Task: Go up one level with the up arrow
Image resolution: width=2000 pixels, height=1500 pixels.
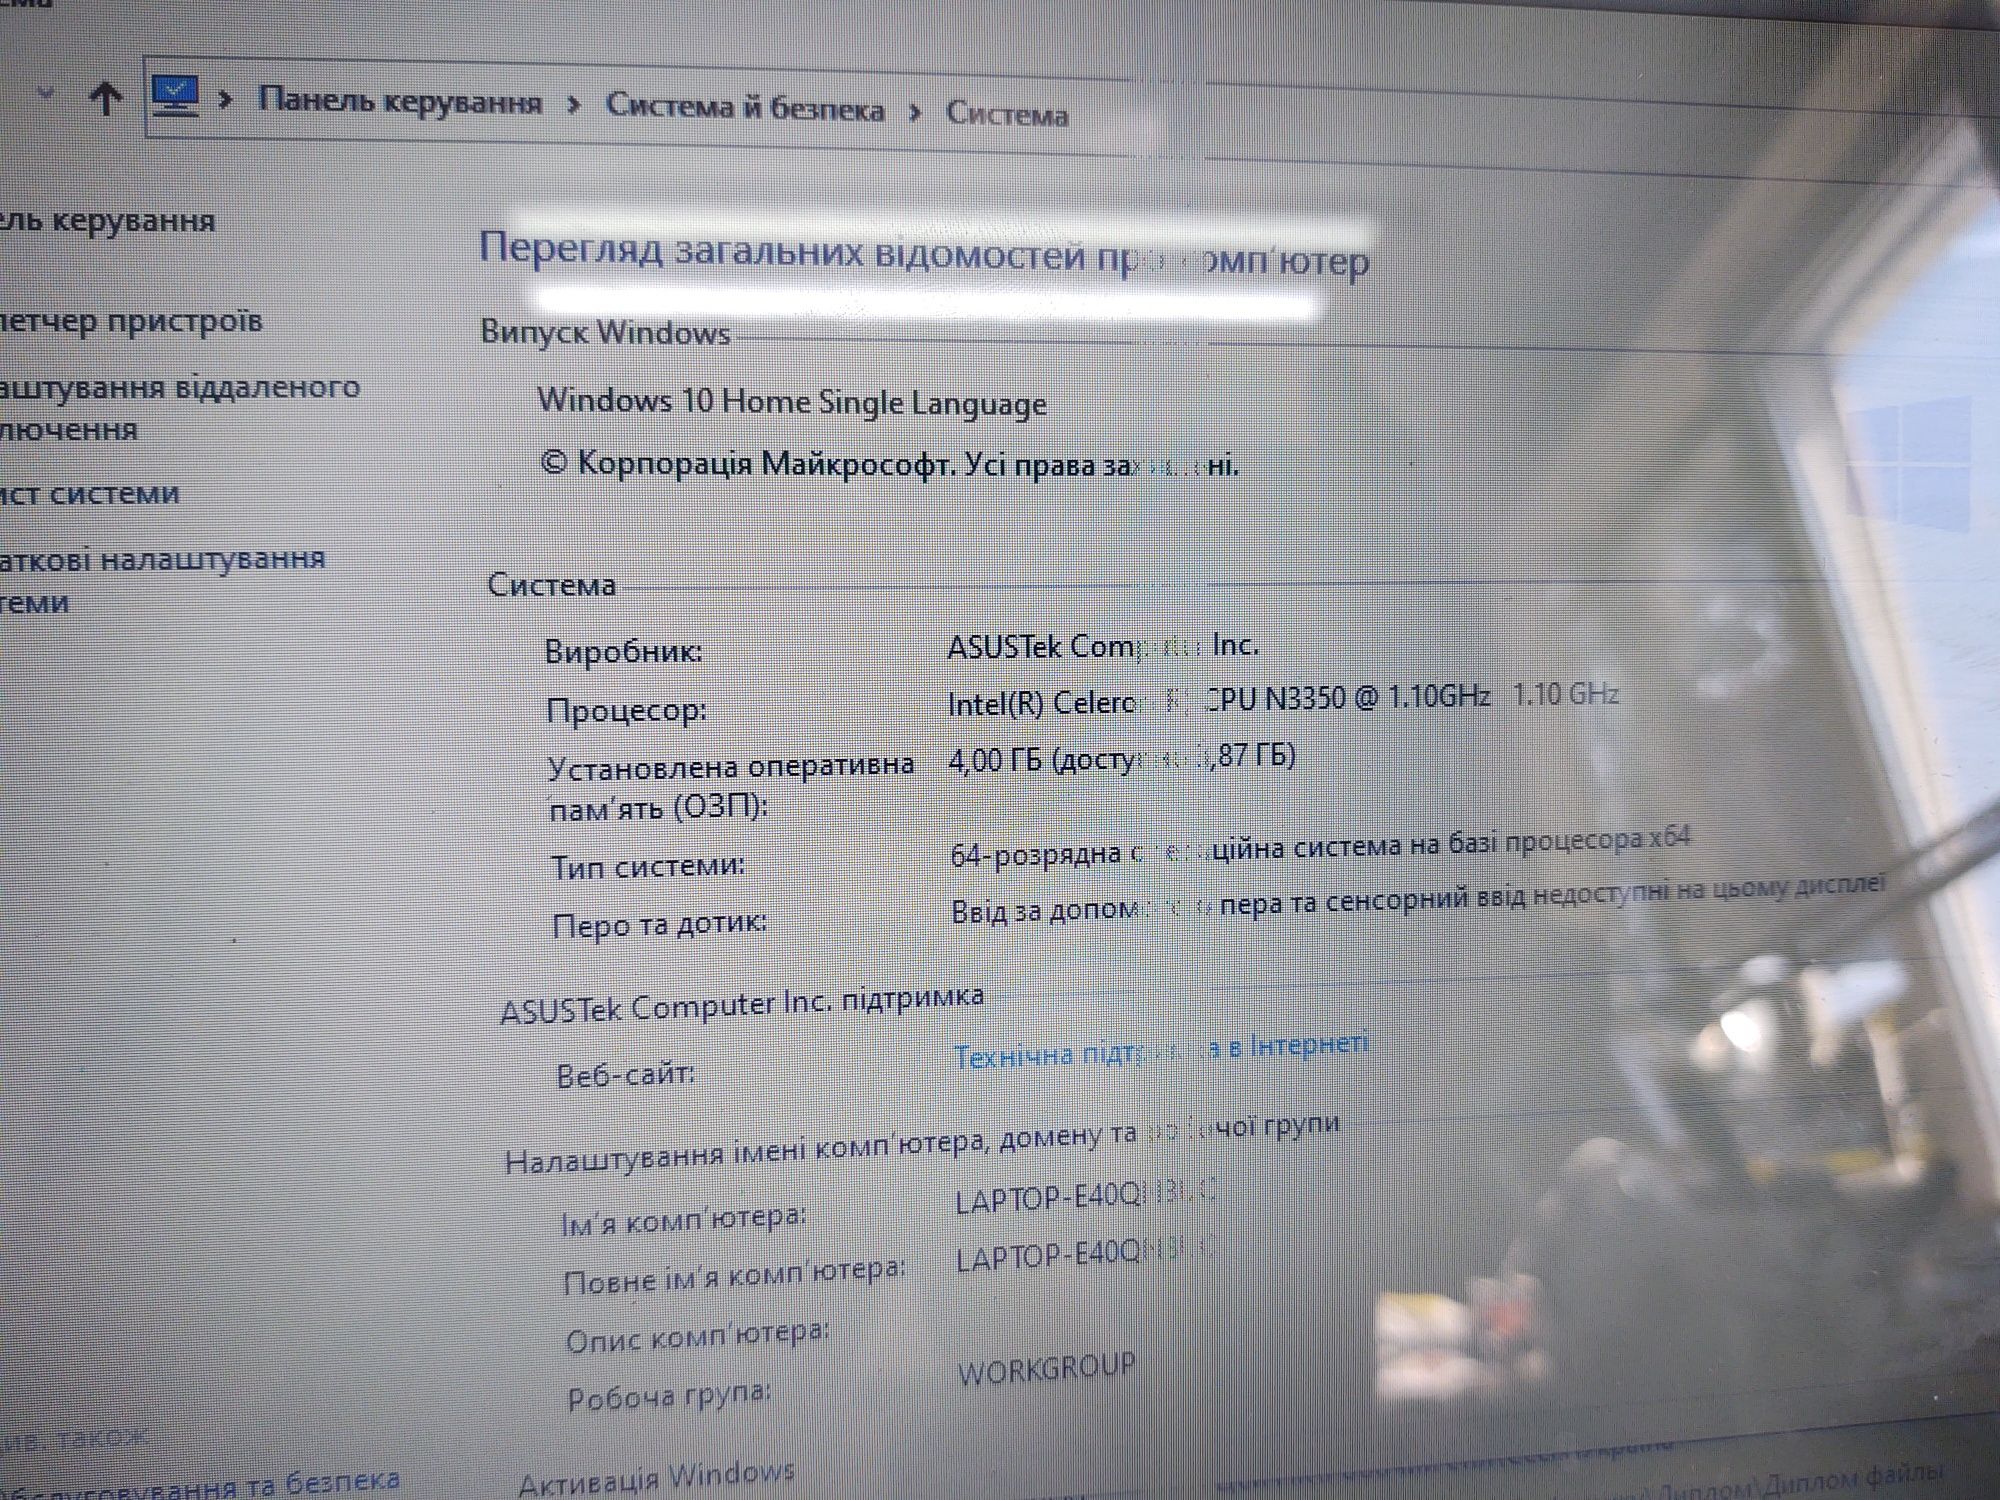Action: 106,97
